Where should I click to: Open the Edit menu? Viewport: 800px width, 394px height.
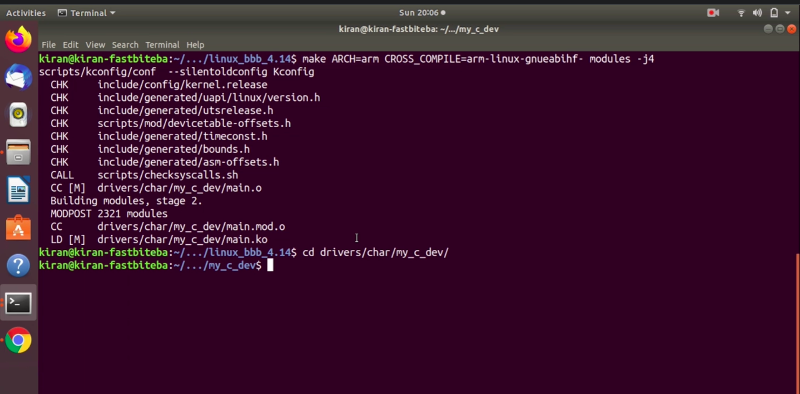pos(70,44)
